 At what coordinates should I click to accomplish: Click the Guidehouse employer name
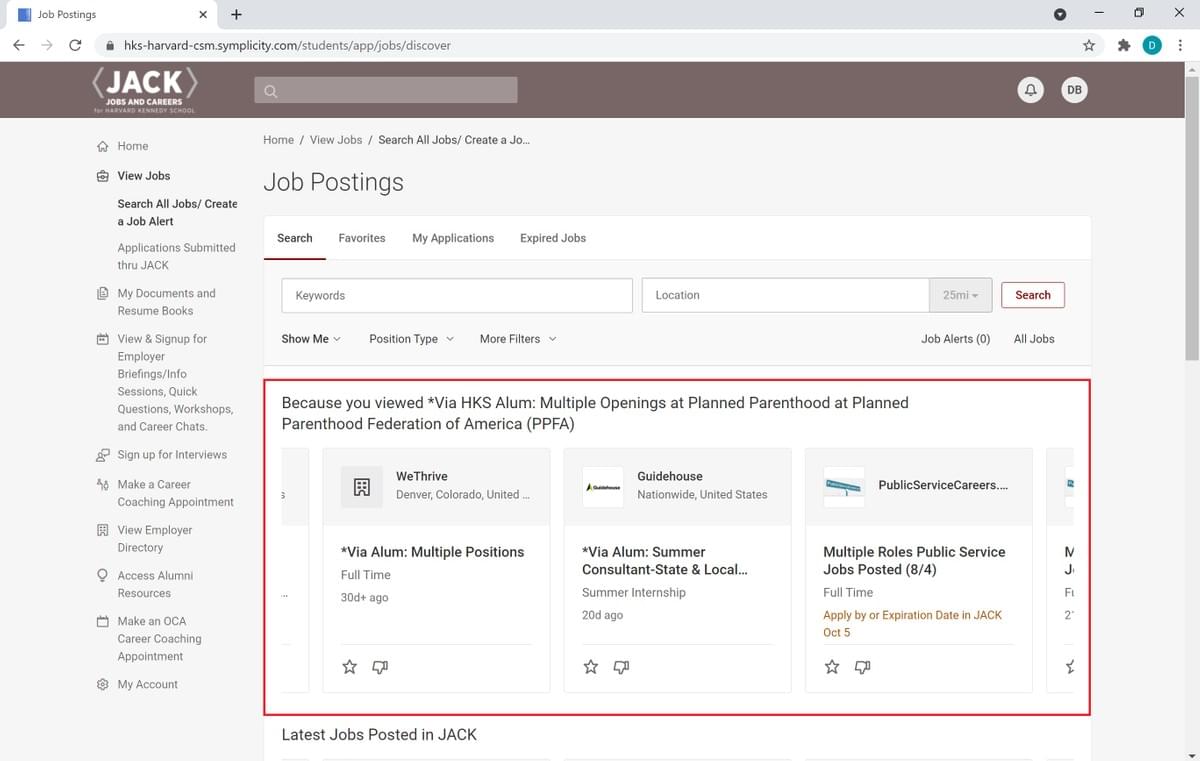click(670, 476)
